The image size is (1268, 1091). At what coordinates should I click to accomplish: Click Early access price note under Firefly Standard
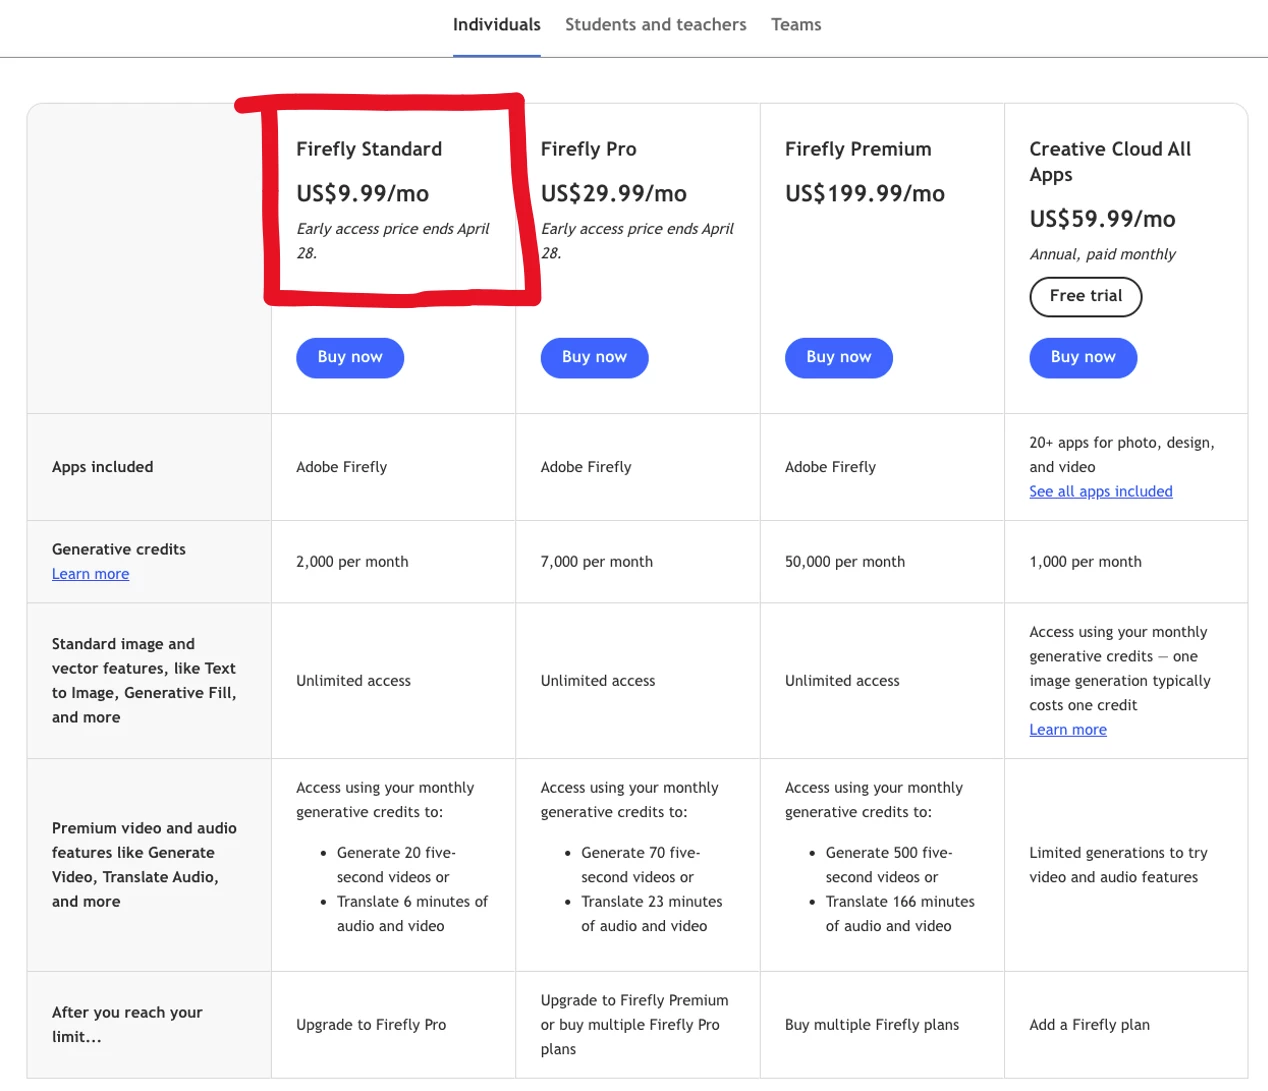[393, 241]
